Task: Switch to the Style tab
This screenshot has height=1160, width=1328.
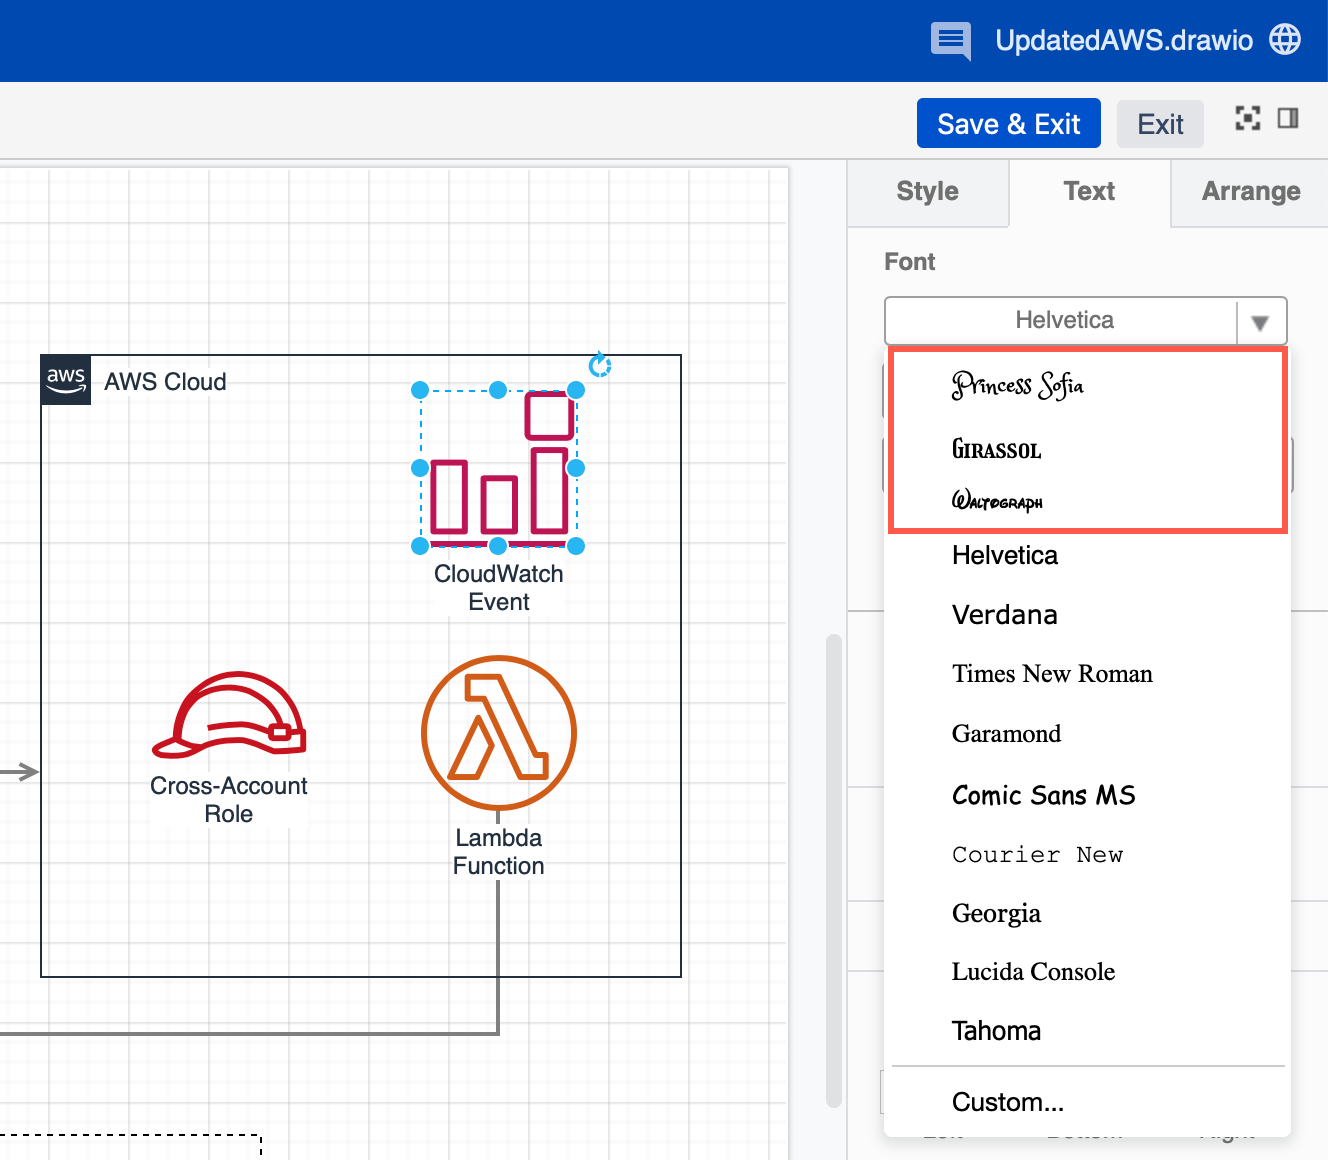Action: coord(927,191)
